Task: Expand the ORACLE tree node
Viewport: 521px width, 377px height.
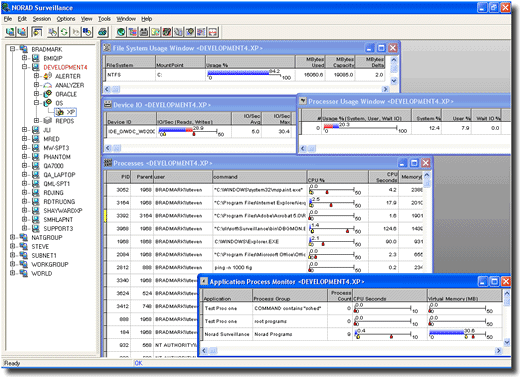Action: point(36,94)
